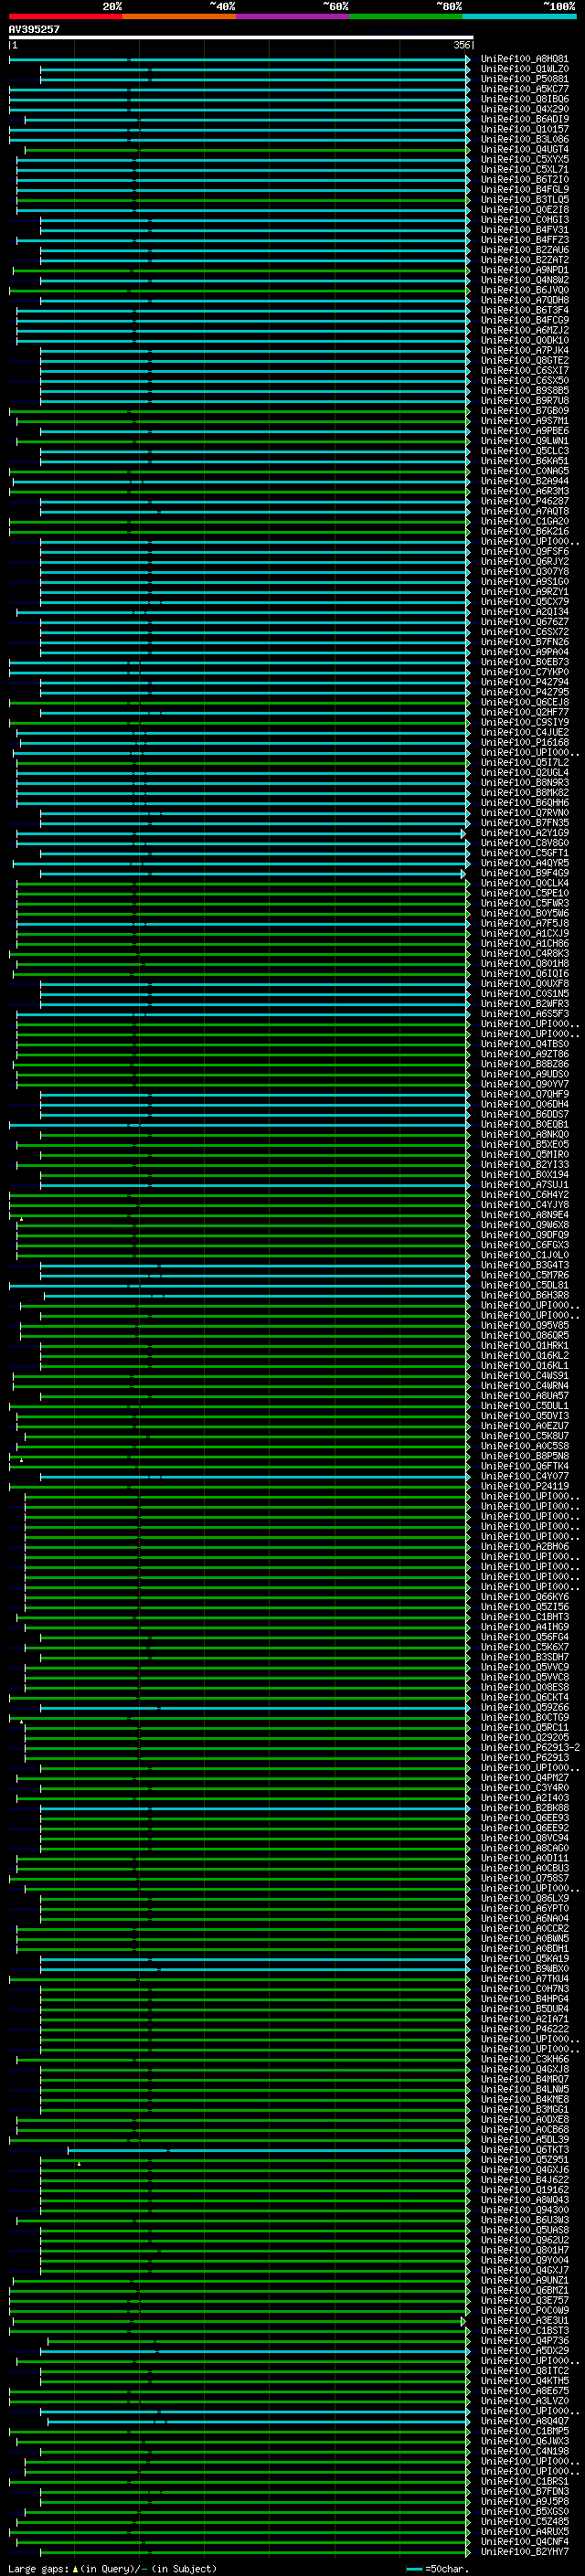Select label UniRef100_Q4UGT4
The width and height of the screenshot is (585, 2576).
pyautogui.click(x=525, y=149)
